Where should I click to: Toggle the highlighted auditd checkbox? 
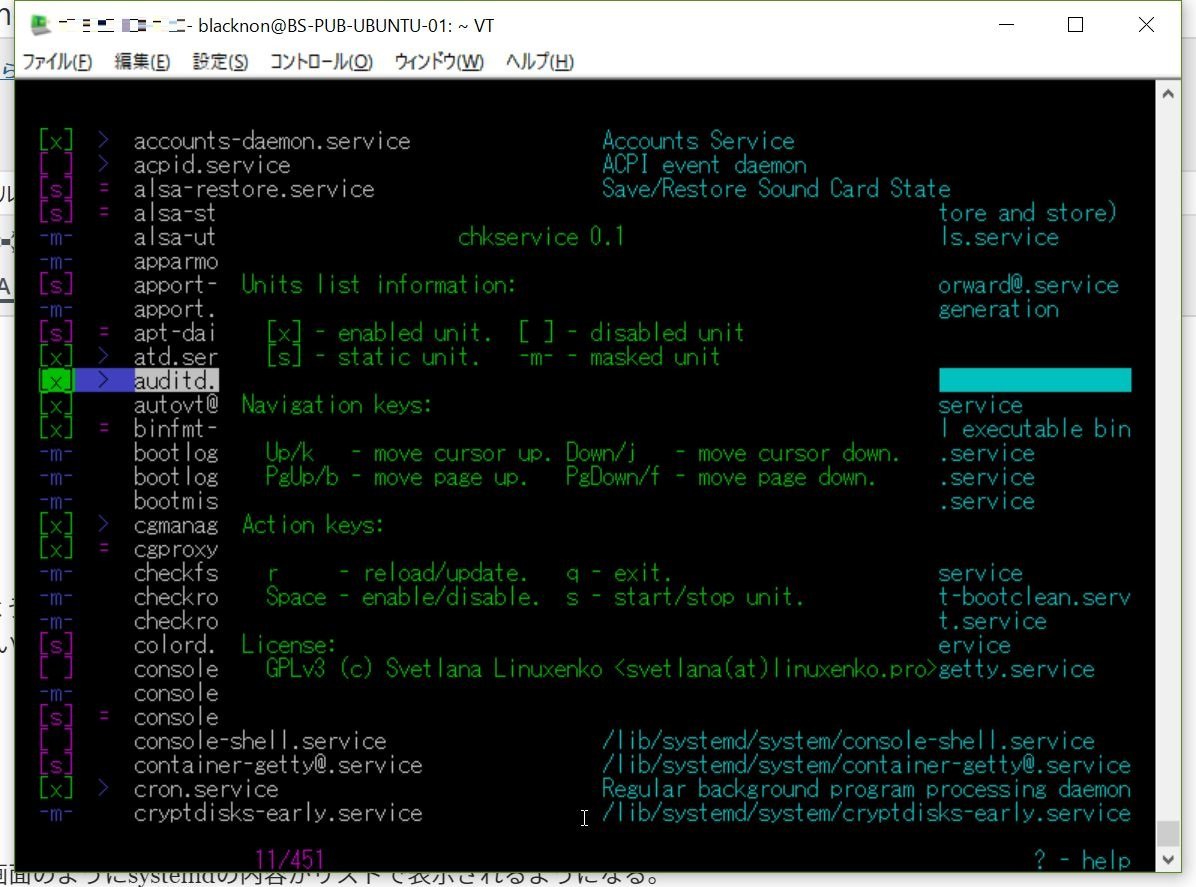coord(56,381)
